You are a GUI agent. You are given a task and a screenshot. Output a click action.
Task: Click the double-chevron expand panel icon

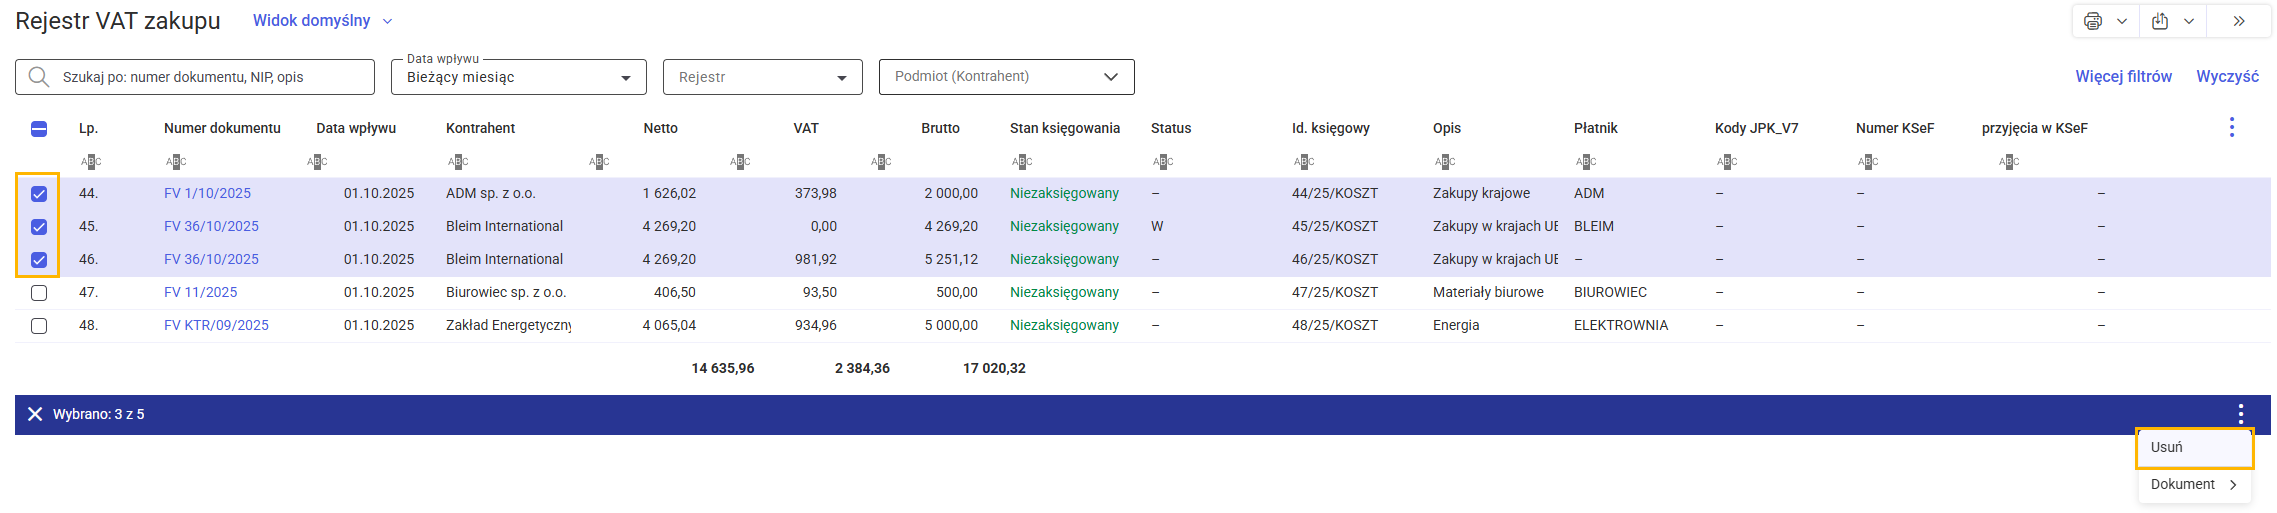2239,21
